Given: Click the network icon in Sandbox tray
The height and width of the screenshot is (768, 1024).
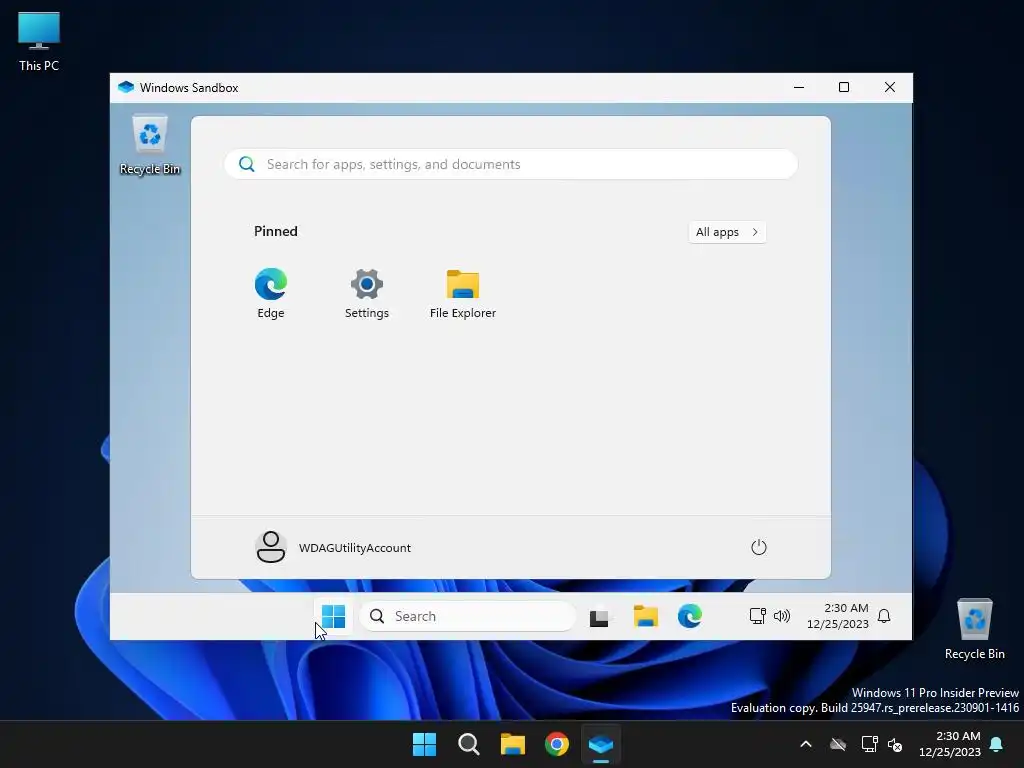Looking at the screenshot, I should click(x=758, y=616).
